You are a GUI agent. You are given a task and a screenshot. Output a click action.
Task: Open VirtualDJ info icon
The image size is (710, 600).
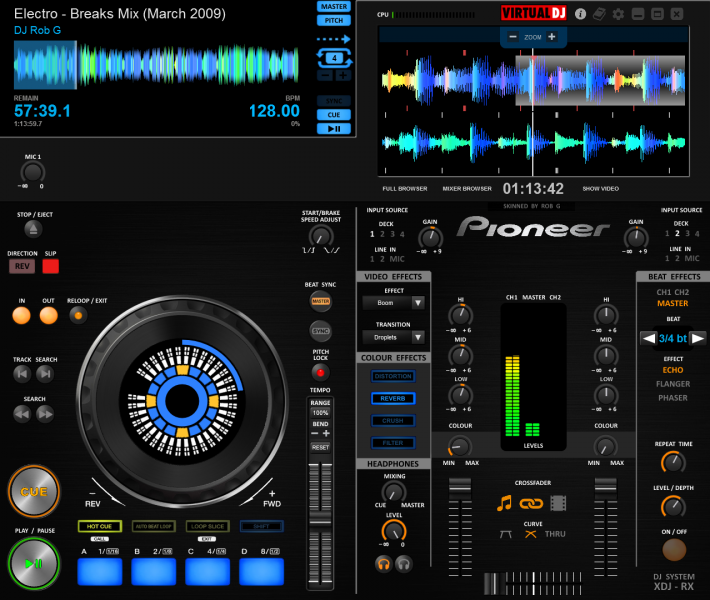tap(580, 14)
